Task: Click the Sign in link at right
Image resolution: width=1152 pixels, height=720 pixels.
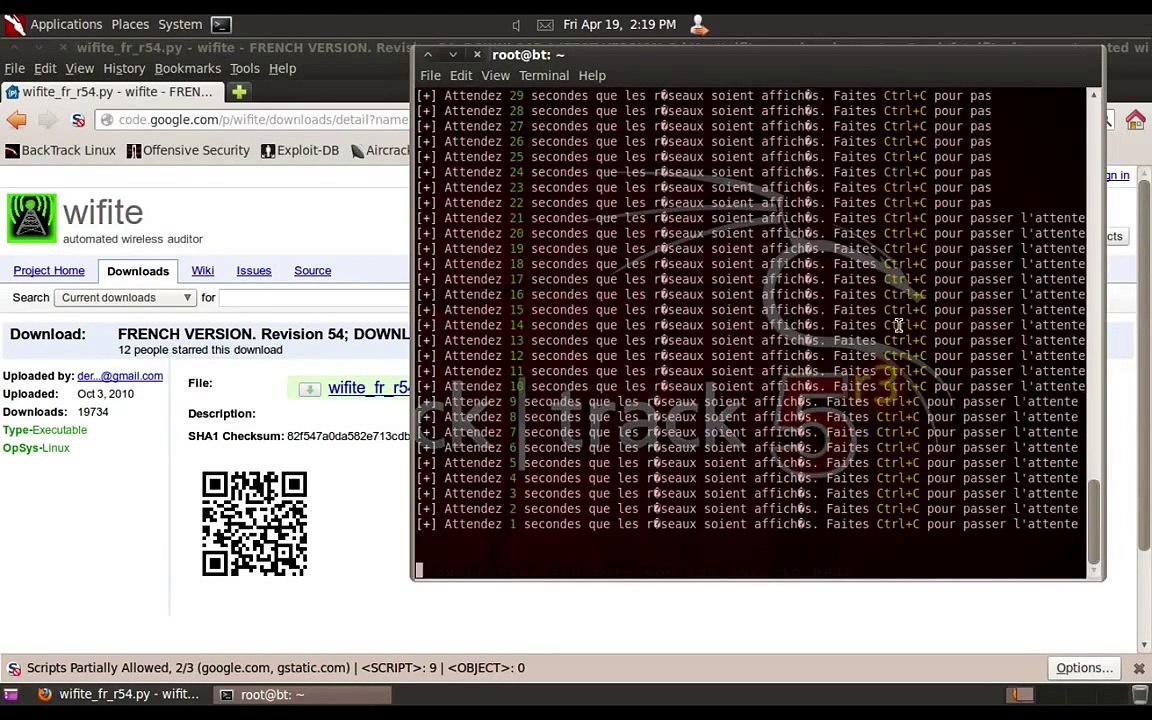Action: pos(1118,175)
